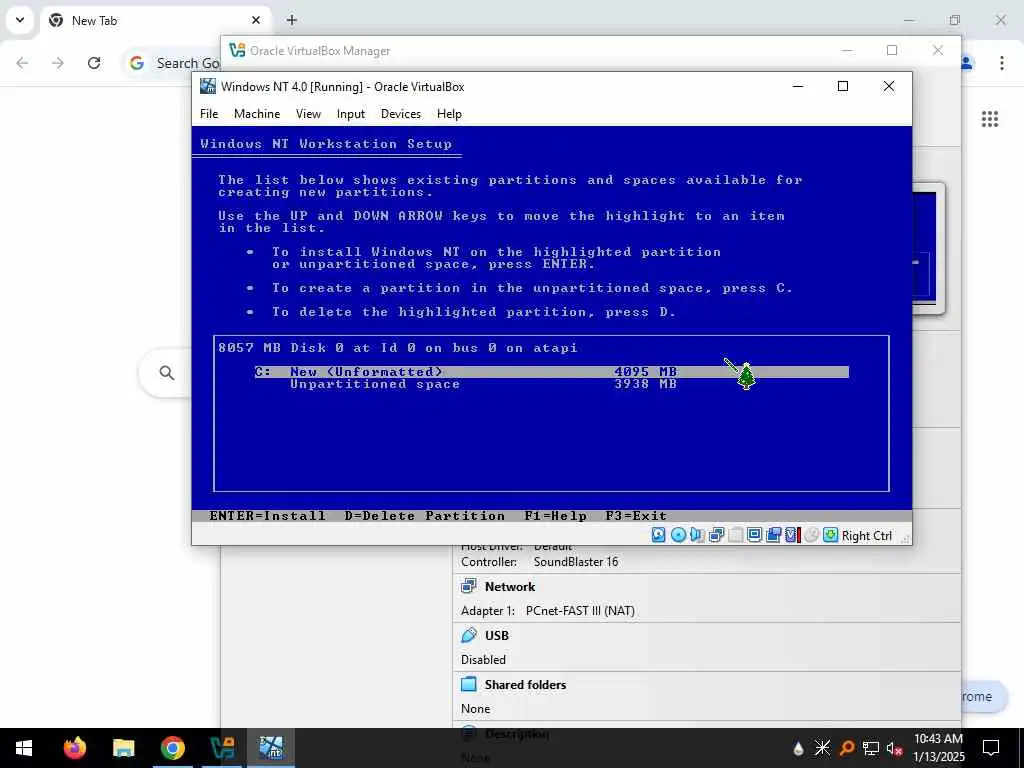Open the Google apps grid icon
Image resolution: width=1024 pixels, height=768 pixels.
pyautogui.click(x=990, y=119)
